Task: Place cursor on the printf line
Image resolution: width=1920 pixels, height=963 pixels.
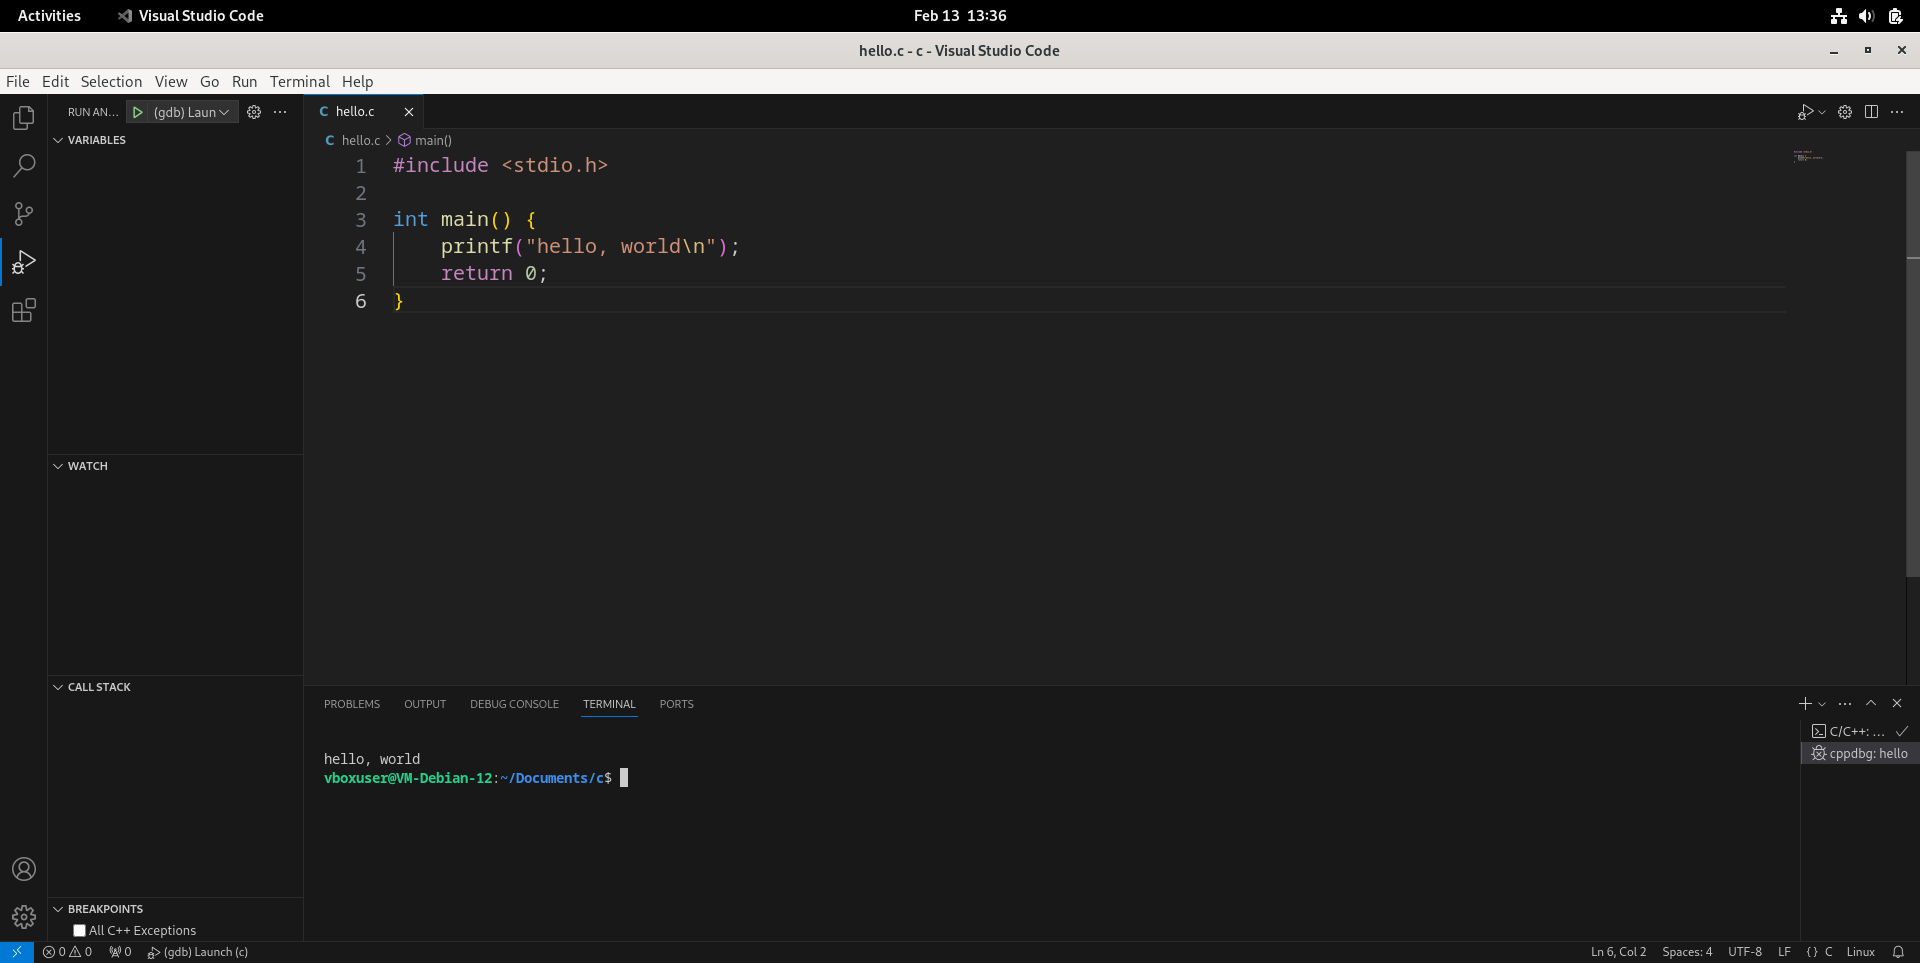Action: point(590,247)
